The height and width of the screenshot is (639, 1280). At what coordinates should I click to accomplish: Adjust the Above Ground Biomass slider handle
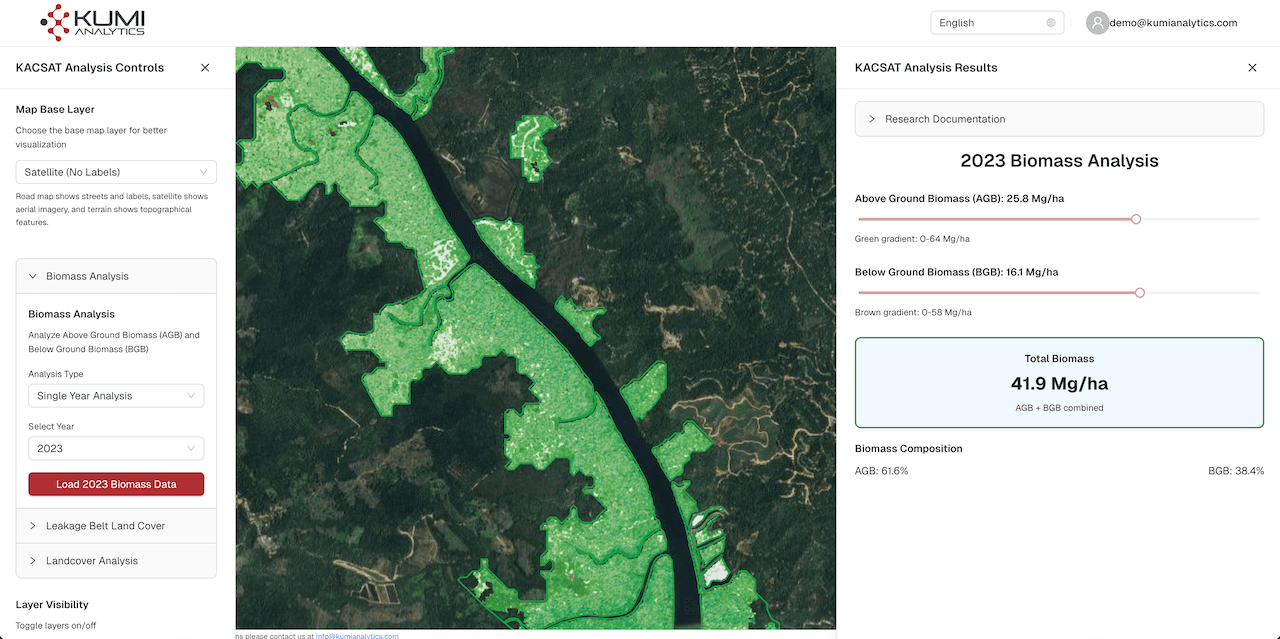click(x=1136, y=219)
